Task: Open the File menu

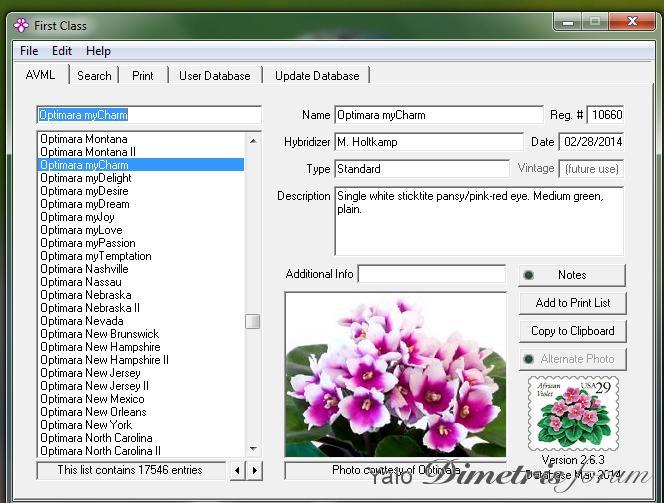Action: click(x=29, y=51)
